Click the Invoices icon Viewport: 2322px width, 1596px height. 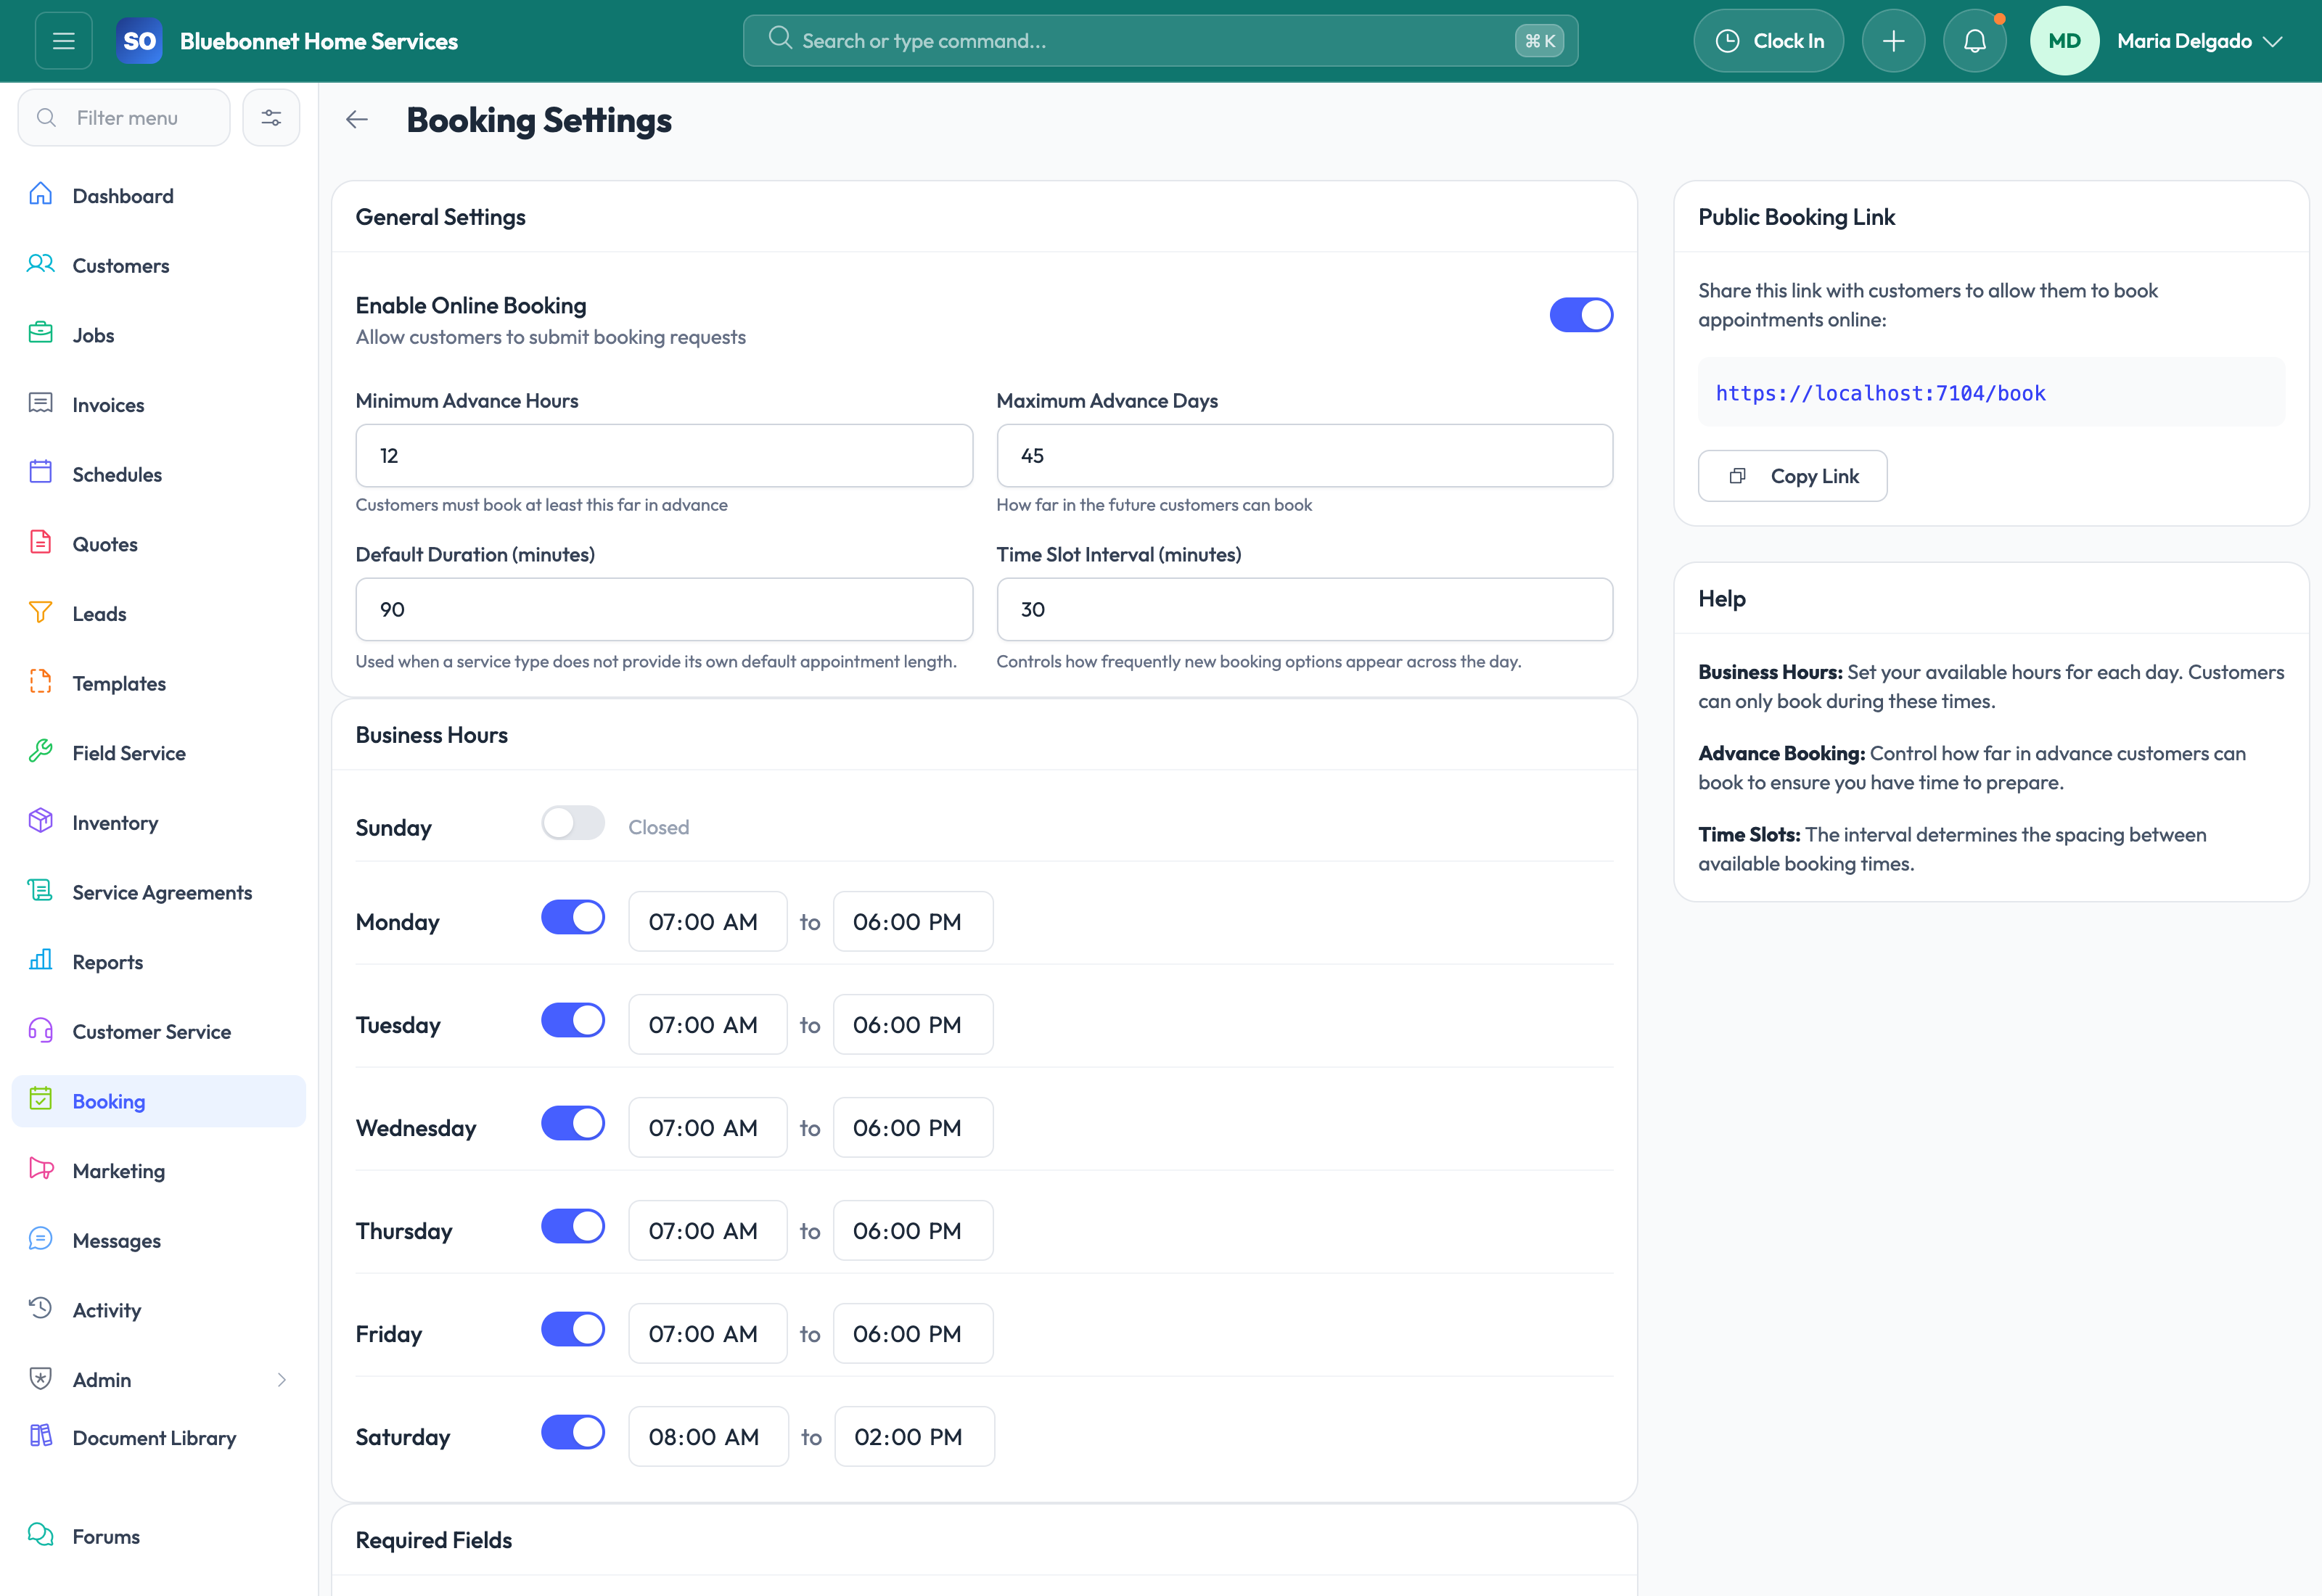[x=40, y=403]
